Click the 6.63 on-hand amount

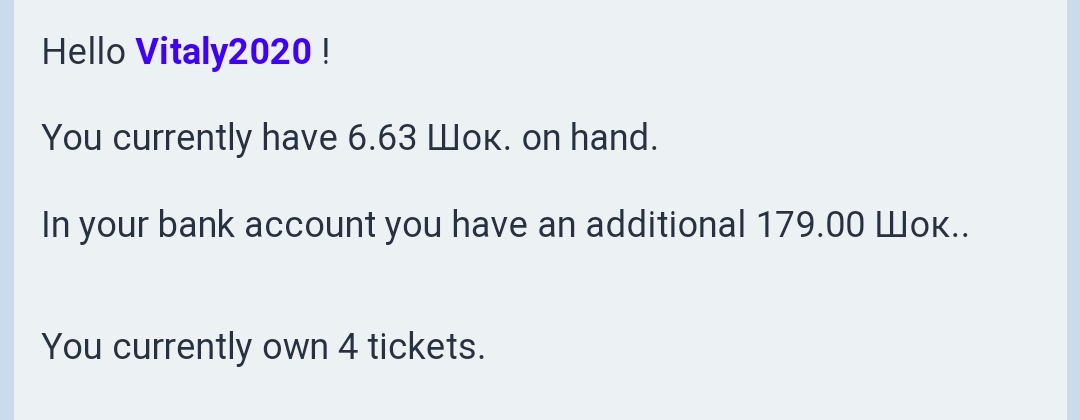pos(381,138)
